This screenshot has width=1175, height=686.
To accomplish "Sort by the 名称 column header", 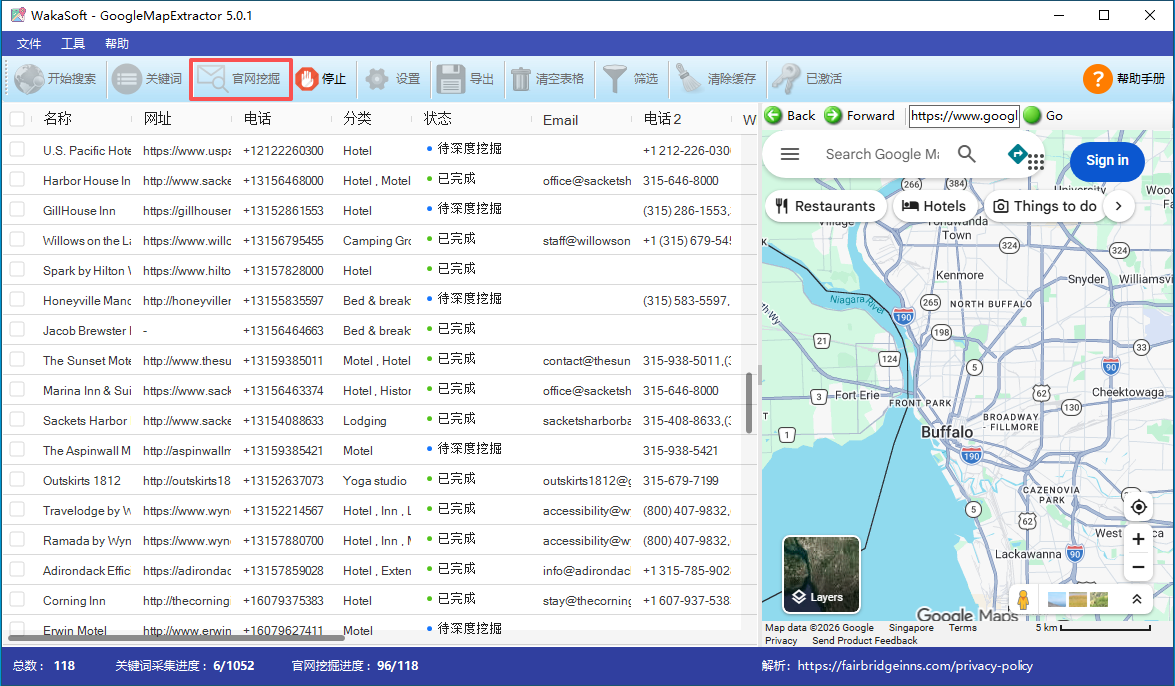I will click(58, 118).
